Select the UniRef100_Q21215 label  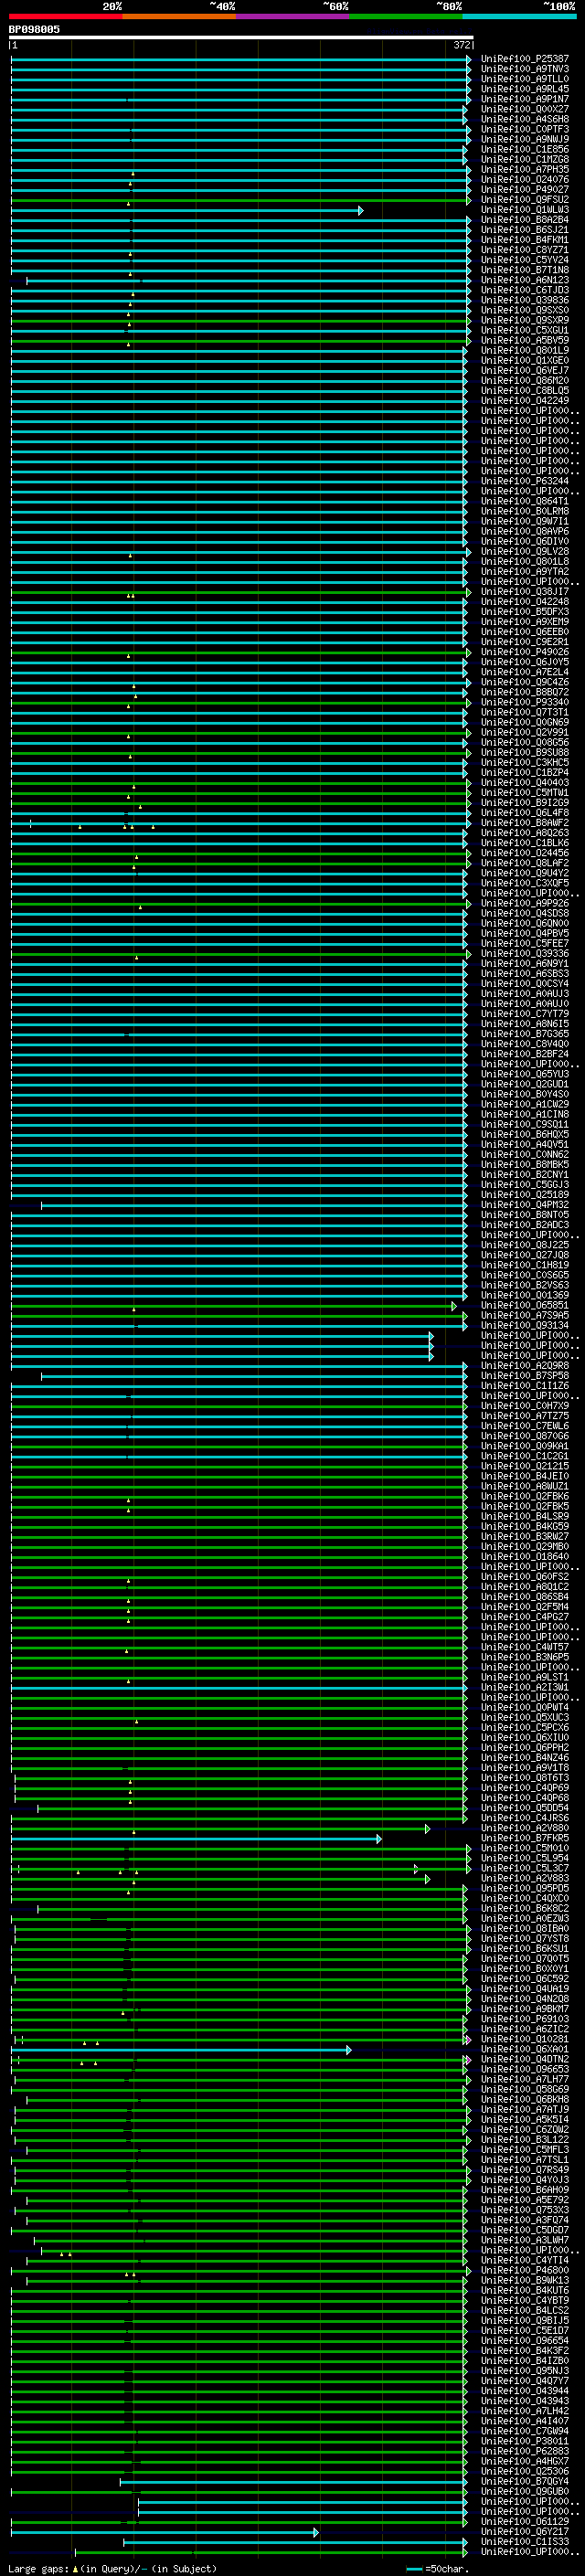pyautogui.click(x=525, y=1466)
